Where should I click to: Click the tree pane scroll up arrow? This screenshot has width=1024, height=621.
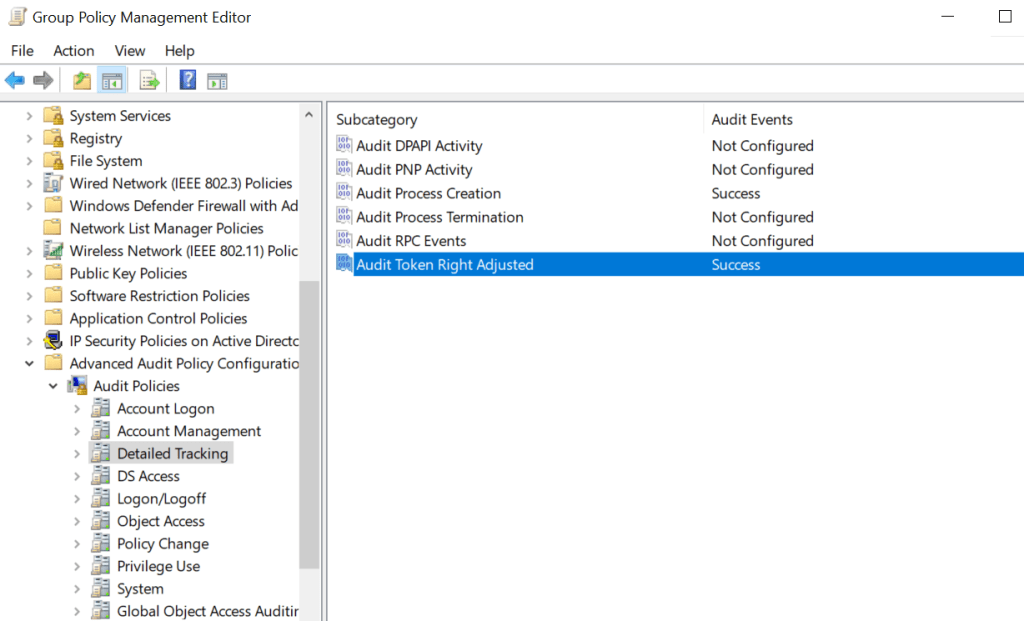coord(309,115)
